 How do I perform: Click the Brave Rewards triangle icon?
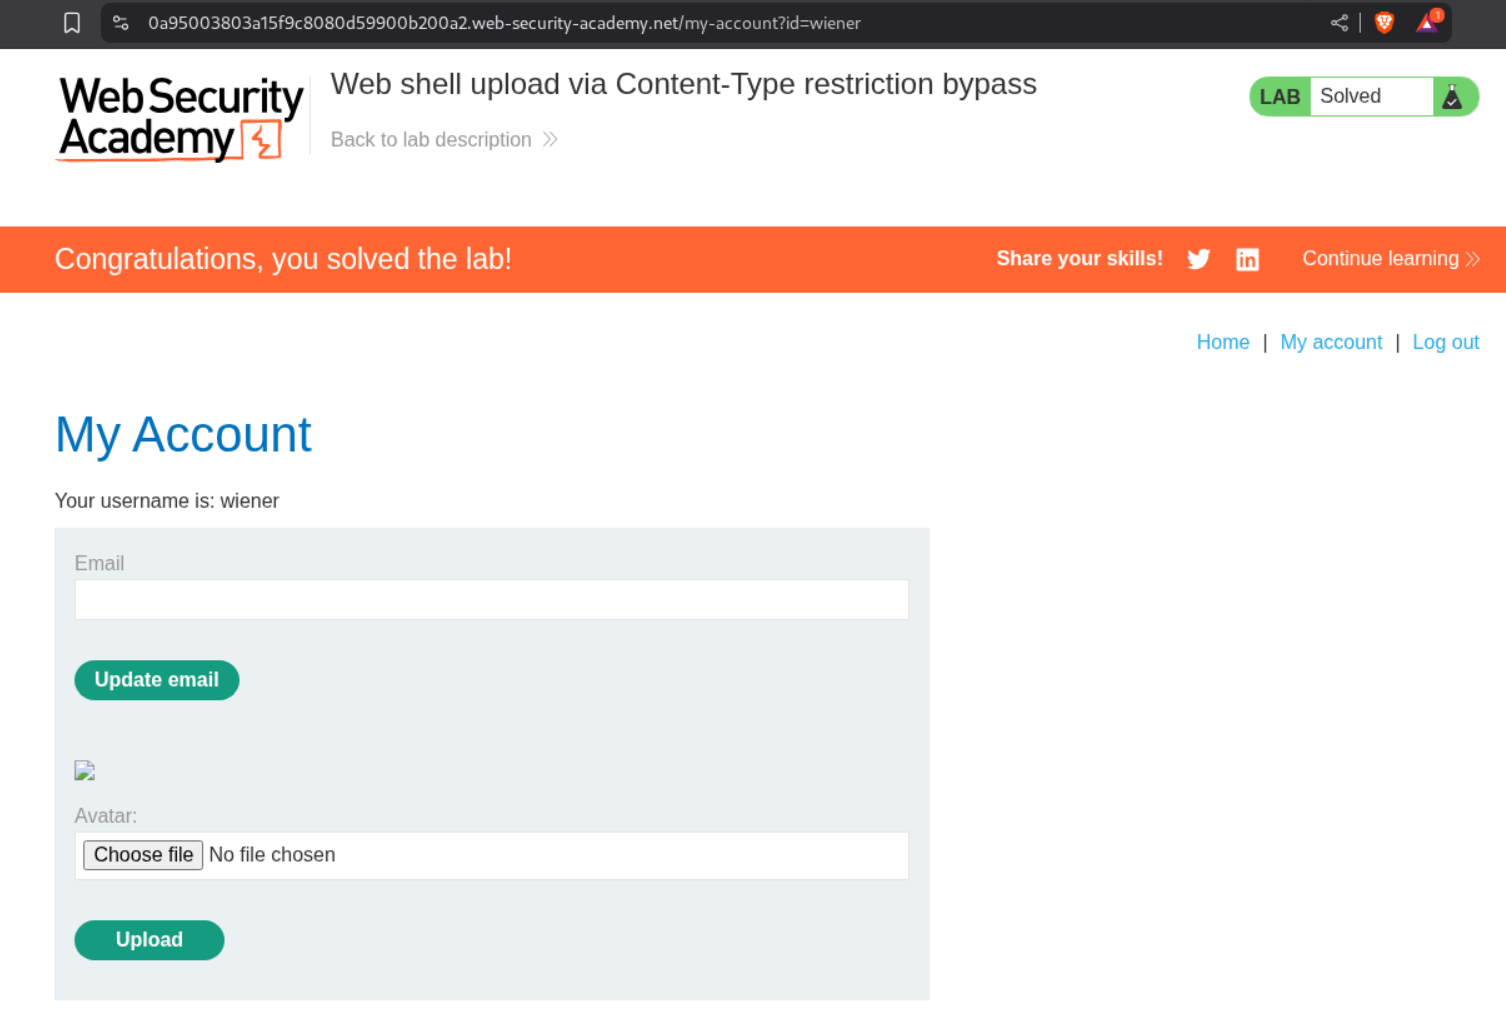point(1427,23)
